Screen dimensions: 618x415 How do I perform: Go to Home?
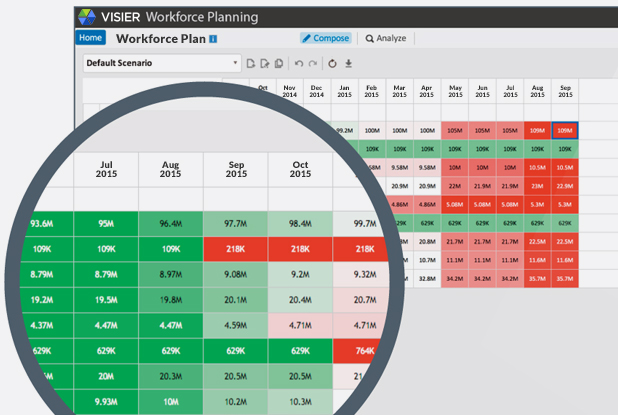pyautogui.click(x=91, y=38)
